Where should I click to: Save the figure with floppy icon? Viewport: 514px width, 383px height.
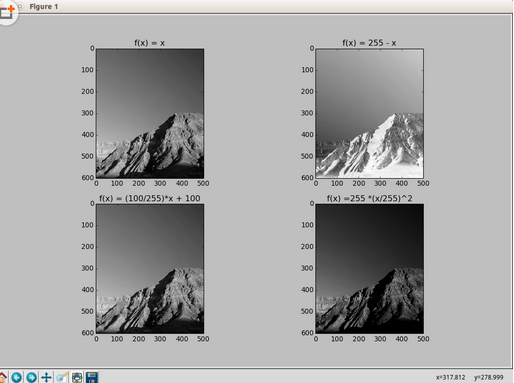92,377
